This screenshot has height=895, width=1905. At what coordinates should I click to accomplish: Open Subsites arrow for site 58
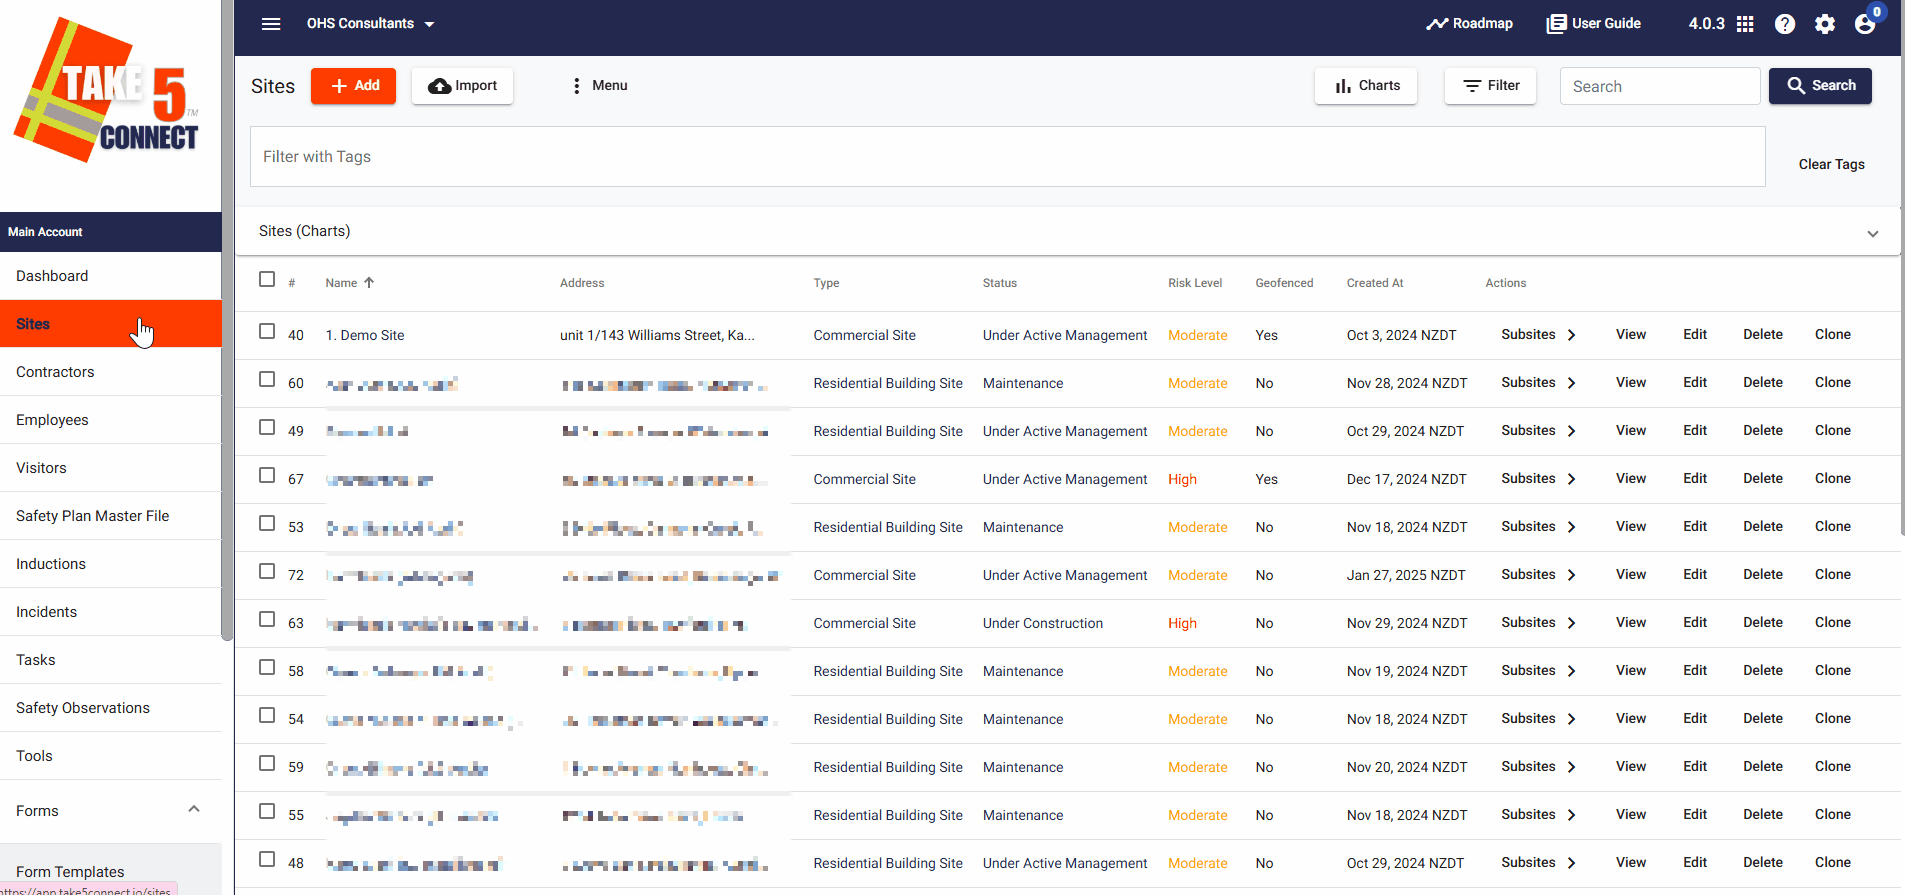pos(1571,671)
